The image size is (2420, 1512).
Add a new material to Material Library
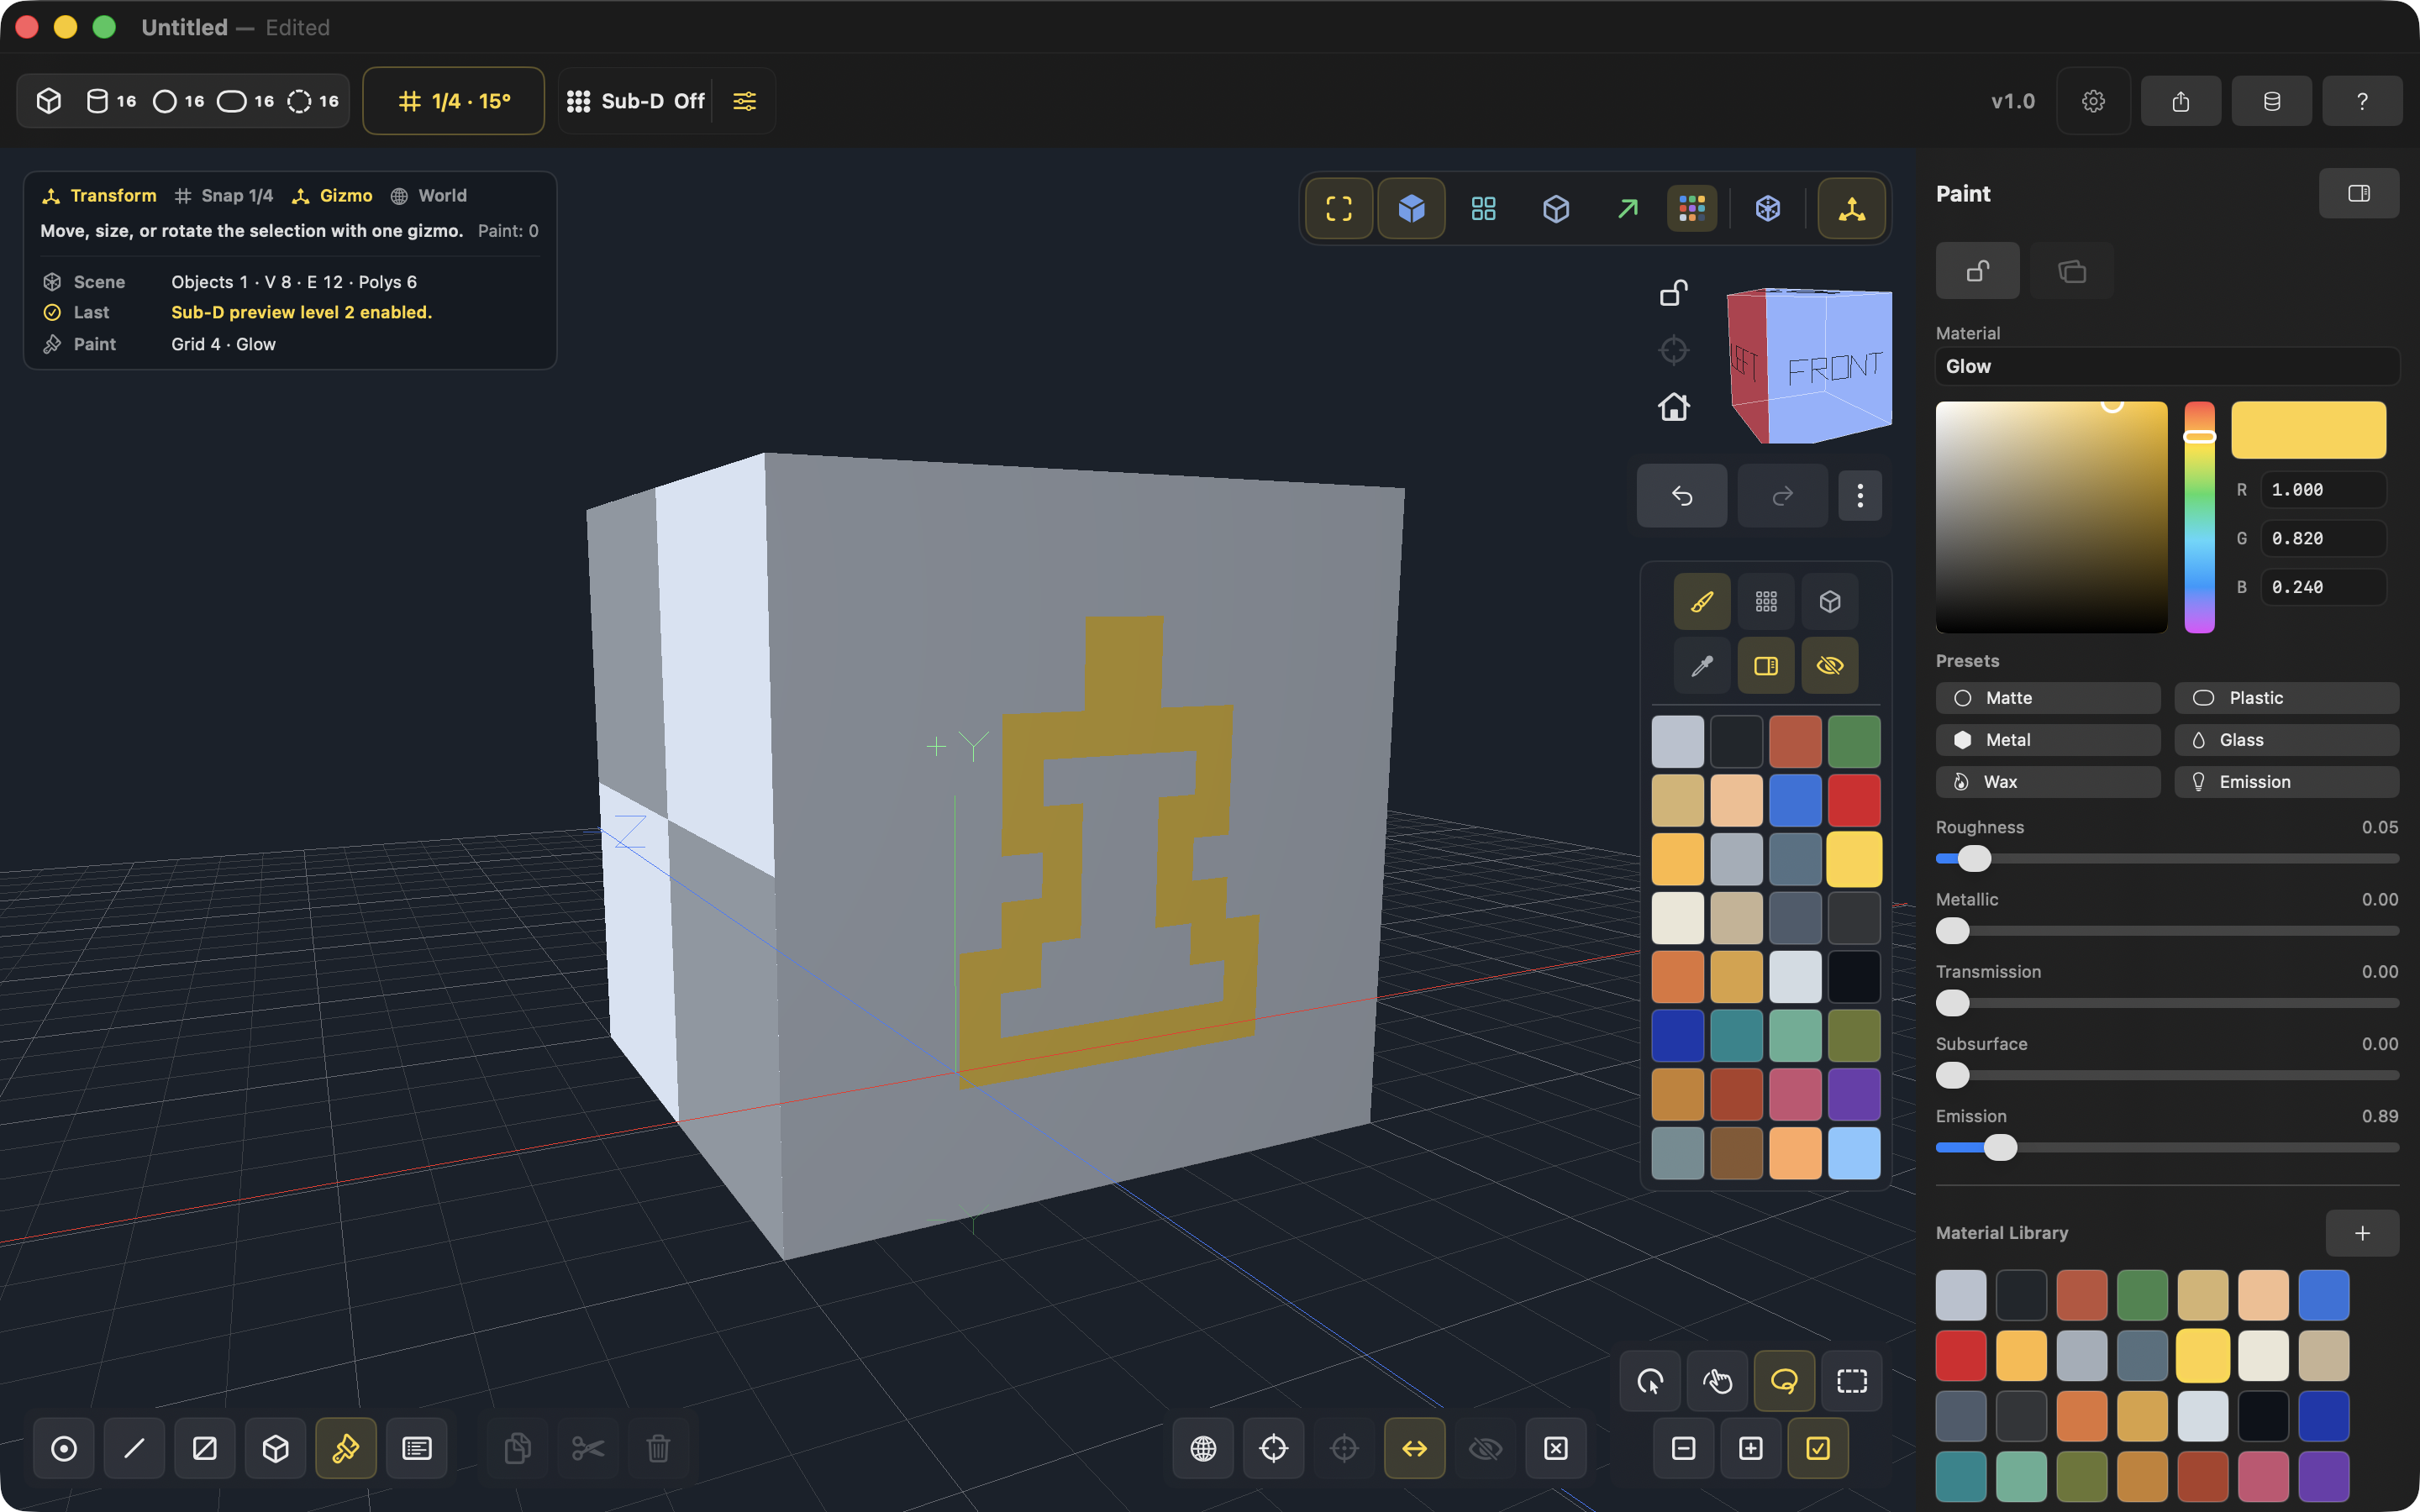coord(2362,1233)
